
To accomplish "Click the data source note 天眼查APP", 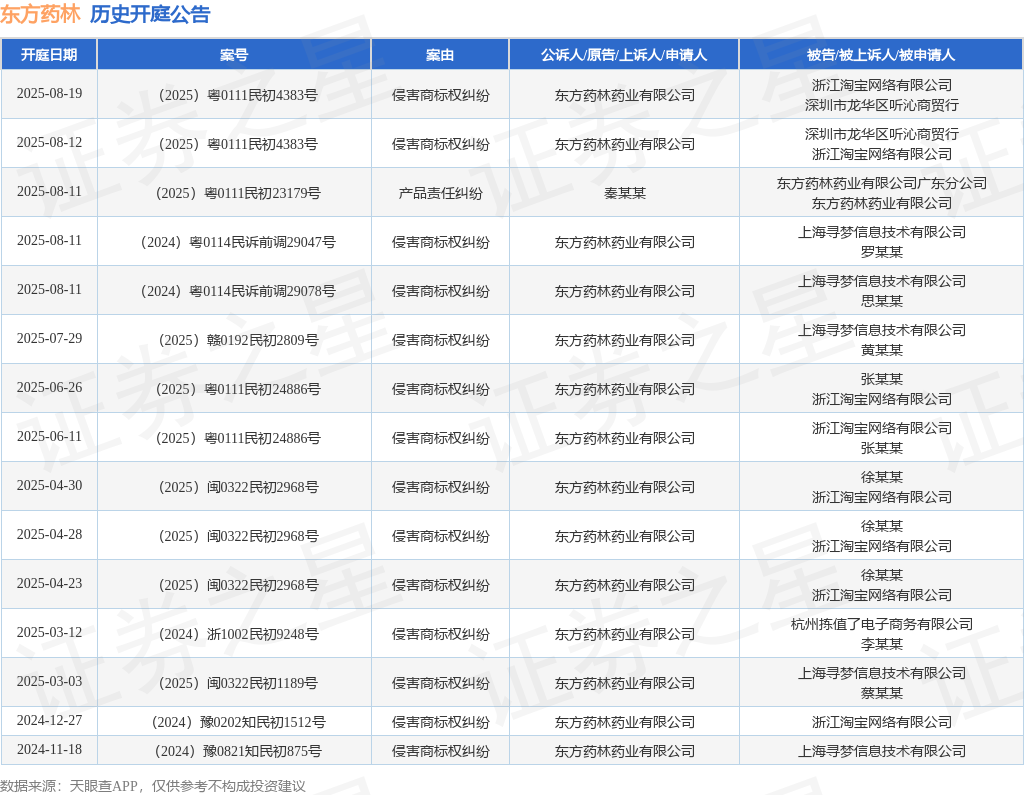I will click(103, 786).
